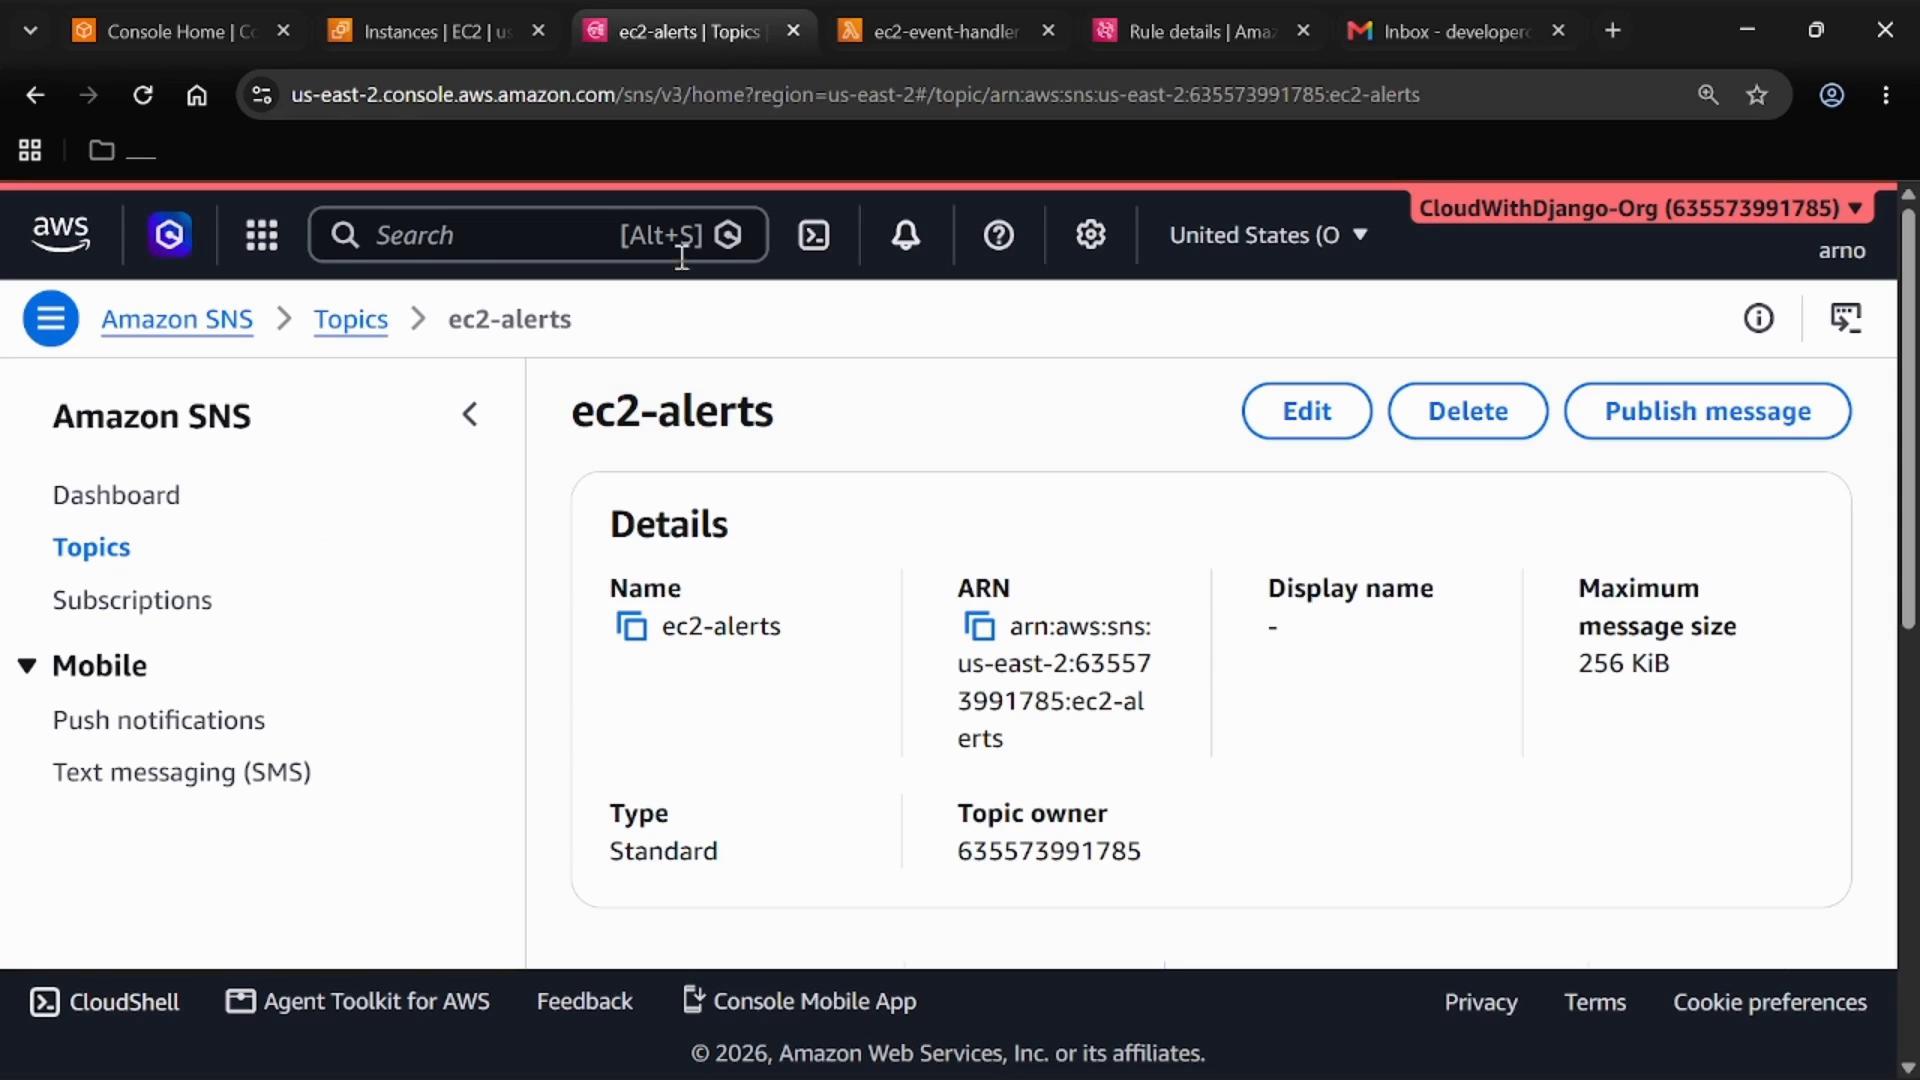Switch to the Gmail Inbox tab

[x=1457, y=31]
